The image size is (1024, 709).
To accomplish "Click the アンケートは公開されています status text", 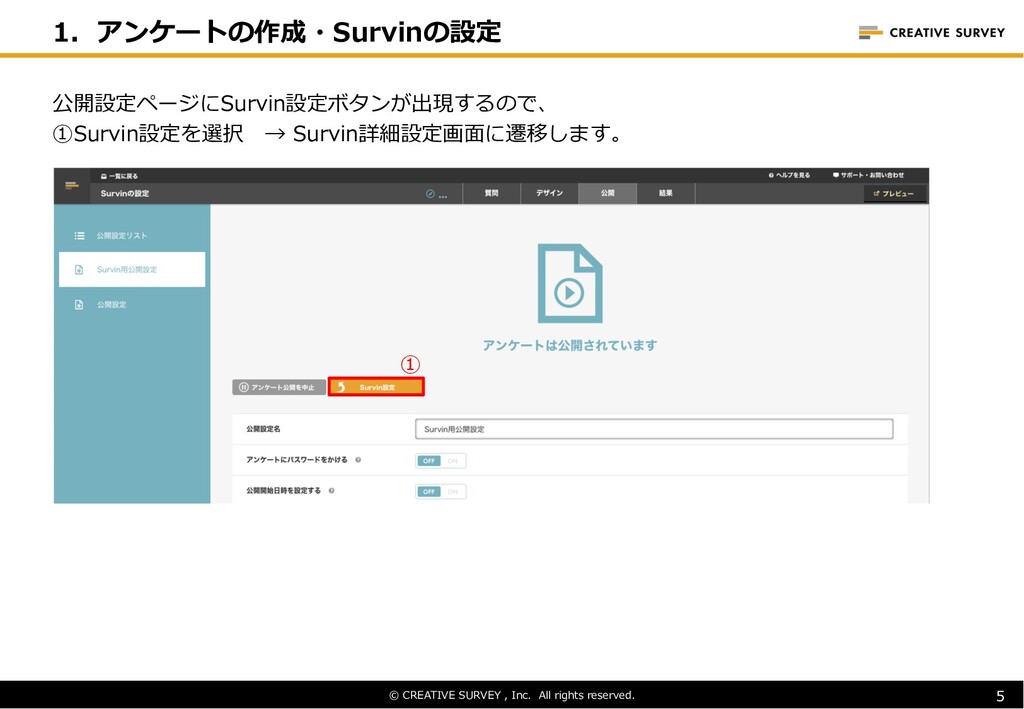I will pos(569,345).
